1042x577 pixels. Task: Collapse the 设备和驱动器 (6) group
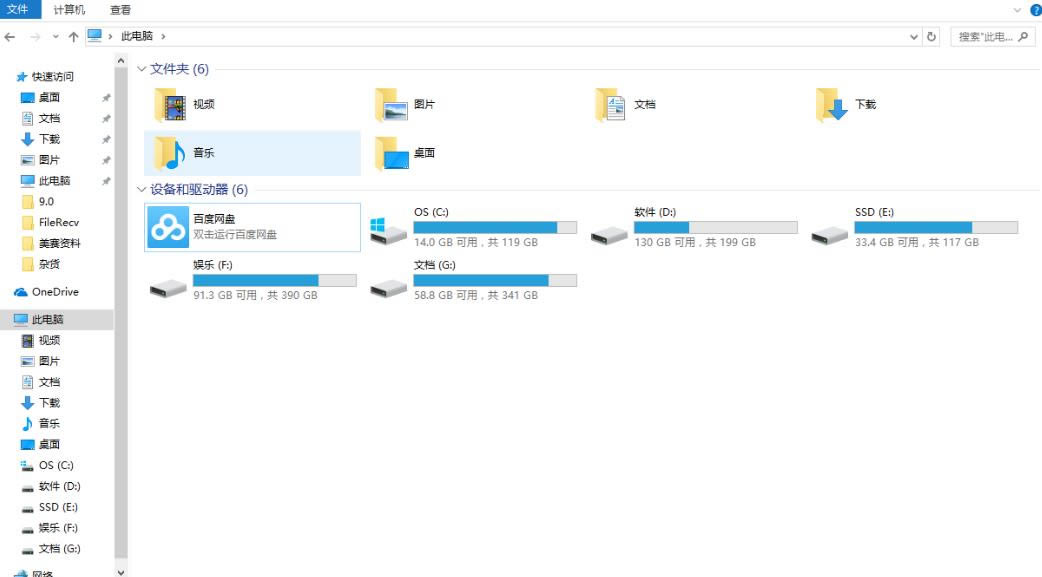[x=141, y=189]
